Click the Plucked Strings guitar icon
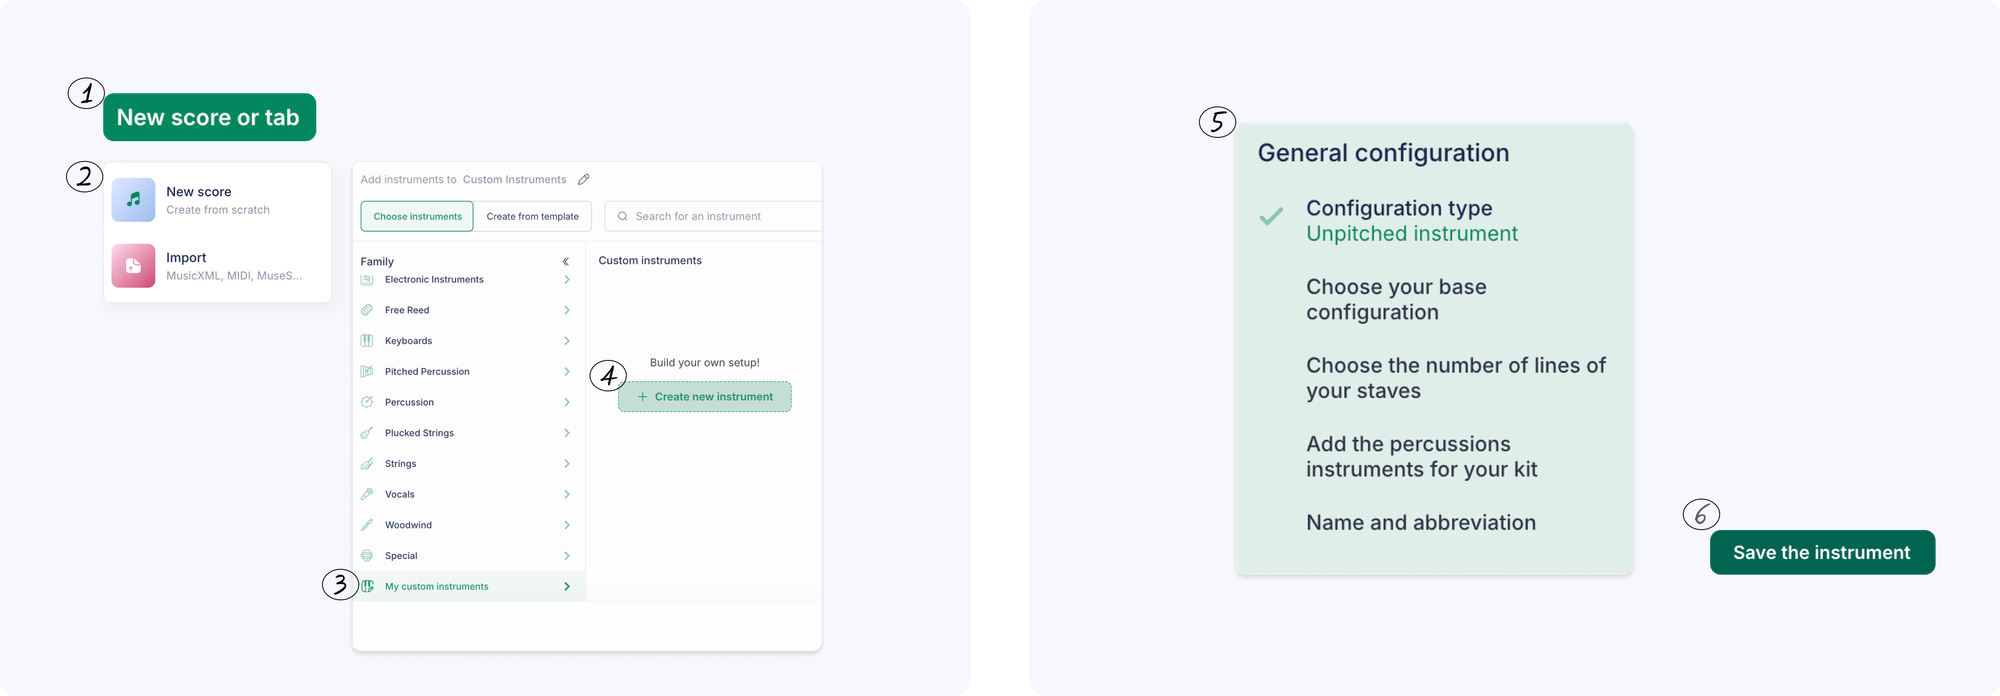The image size is (2000, 696). [x=367, y=433]
